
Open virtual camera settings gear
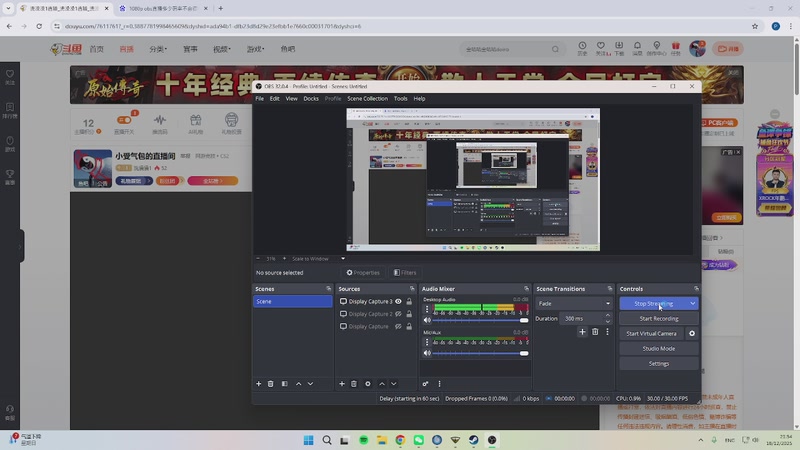tap(692, 333)
